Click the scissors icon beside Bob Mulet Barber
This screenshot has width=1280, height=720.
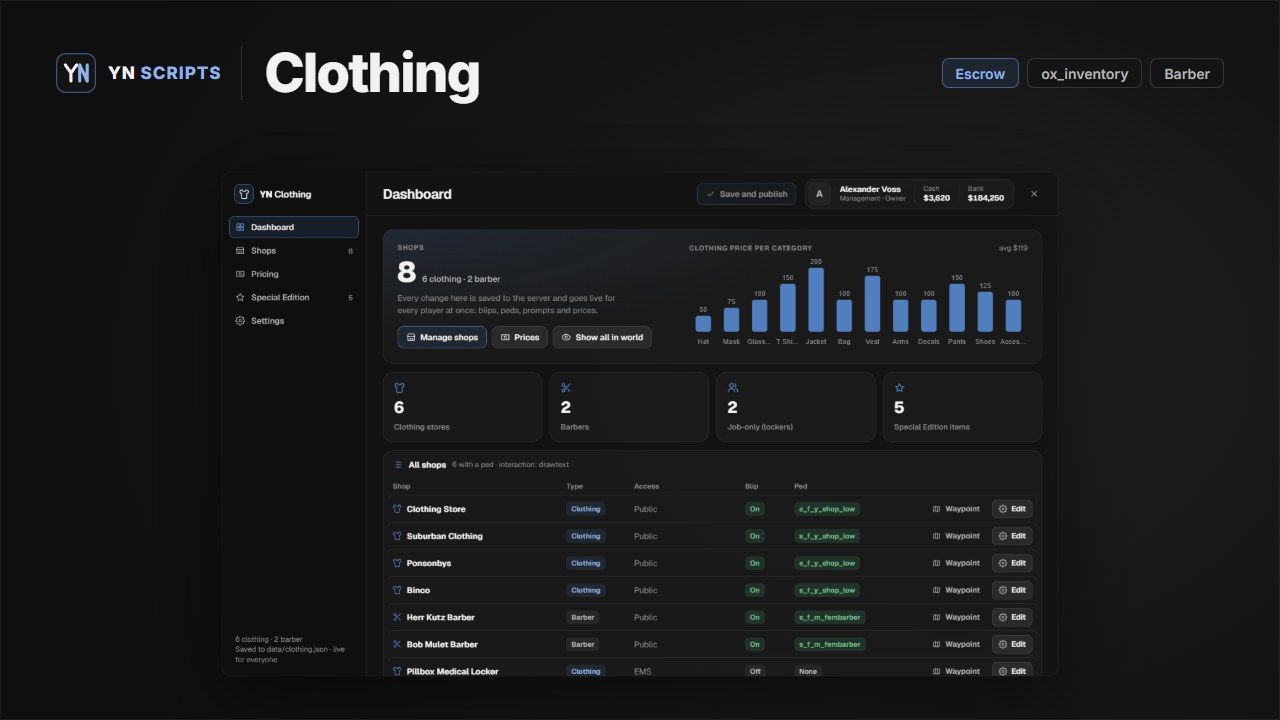tap(397, 644)
